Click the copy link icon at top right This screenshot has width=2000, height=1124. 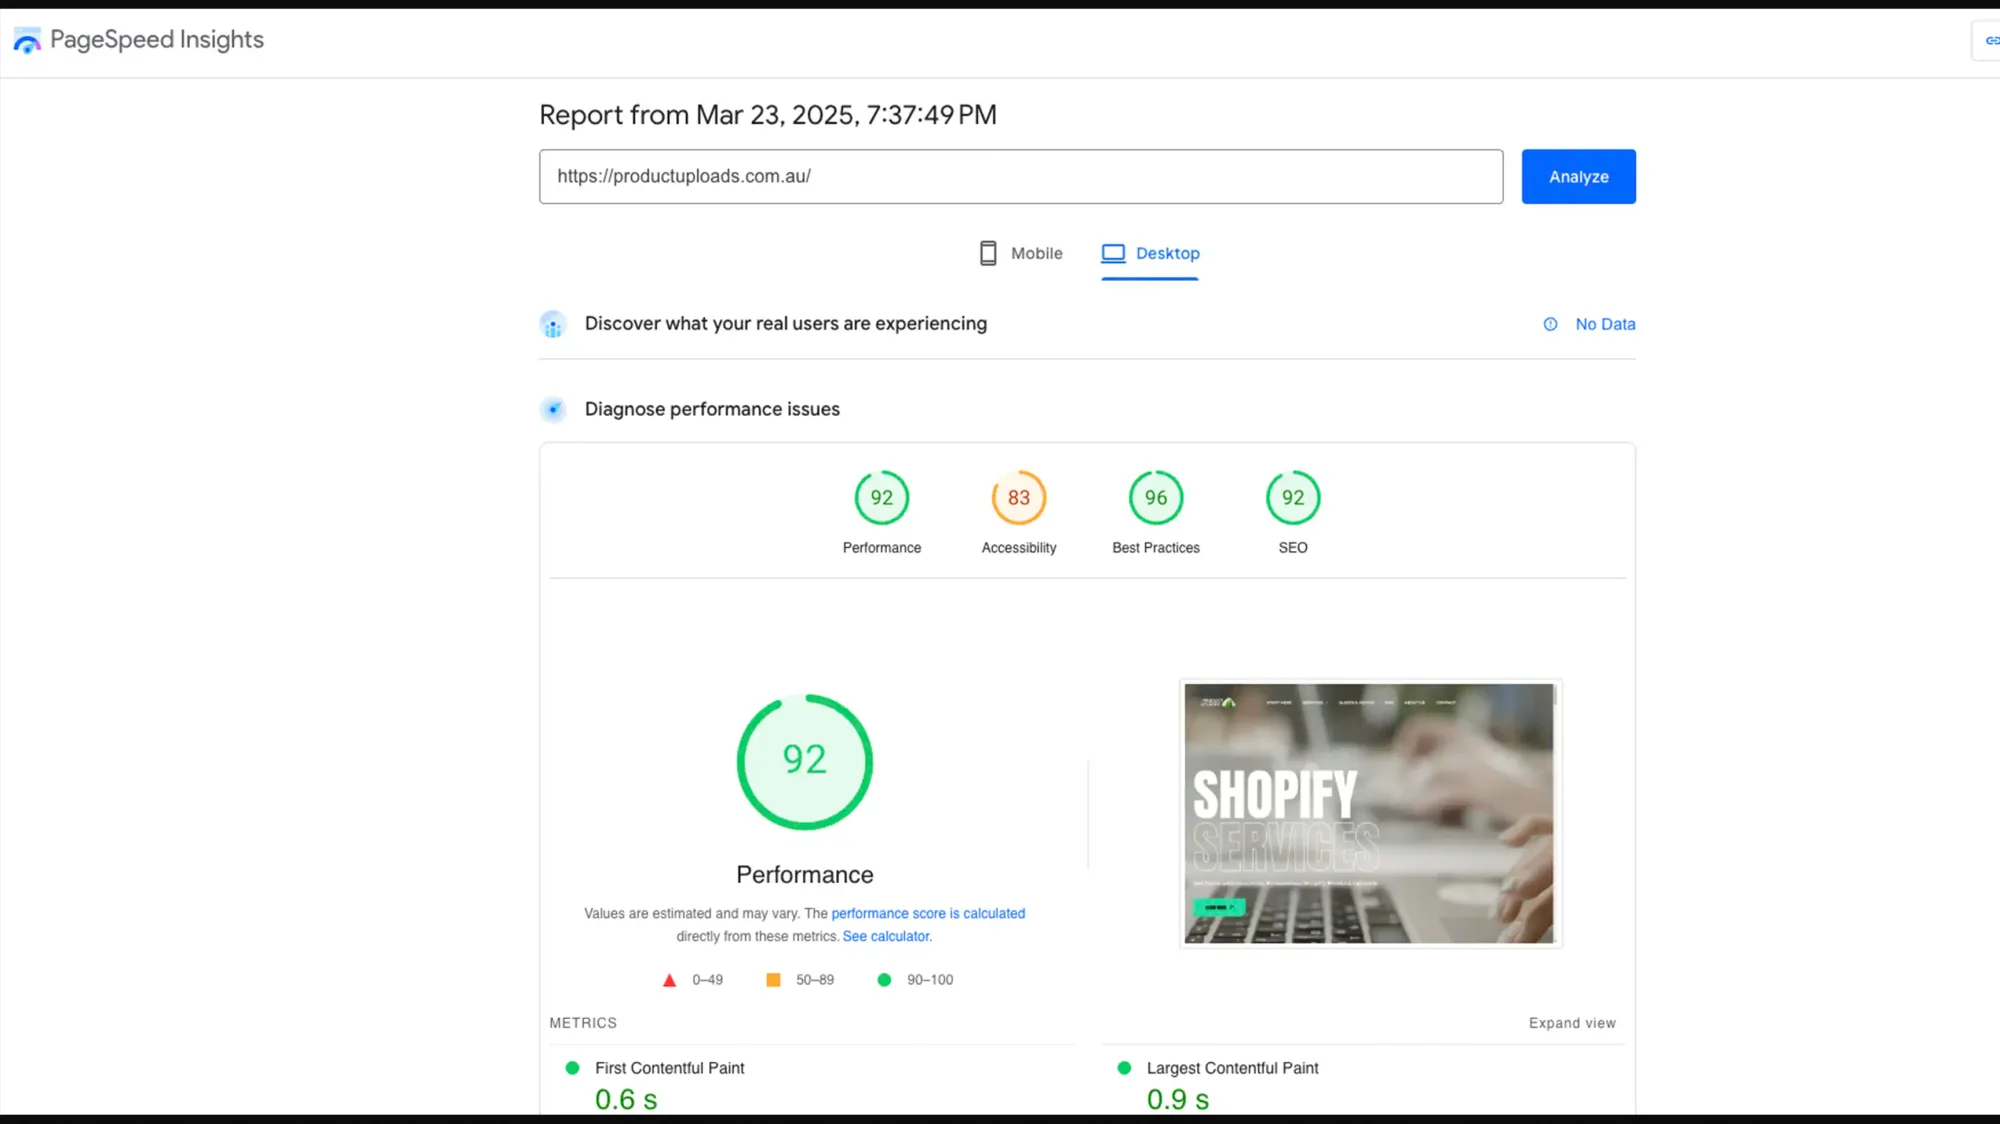click(1991, 40)
